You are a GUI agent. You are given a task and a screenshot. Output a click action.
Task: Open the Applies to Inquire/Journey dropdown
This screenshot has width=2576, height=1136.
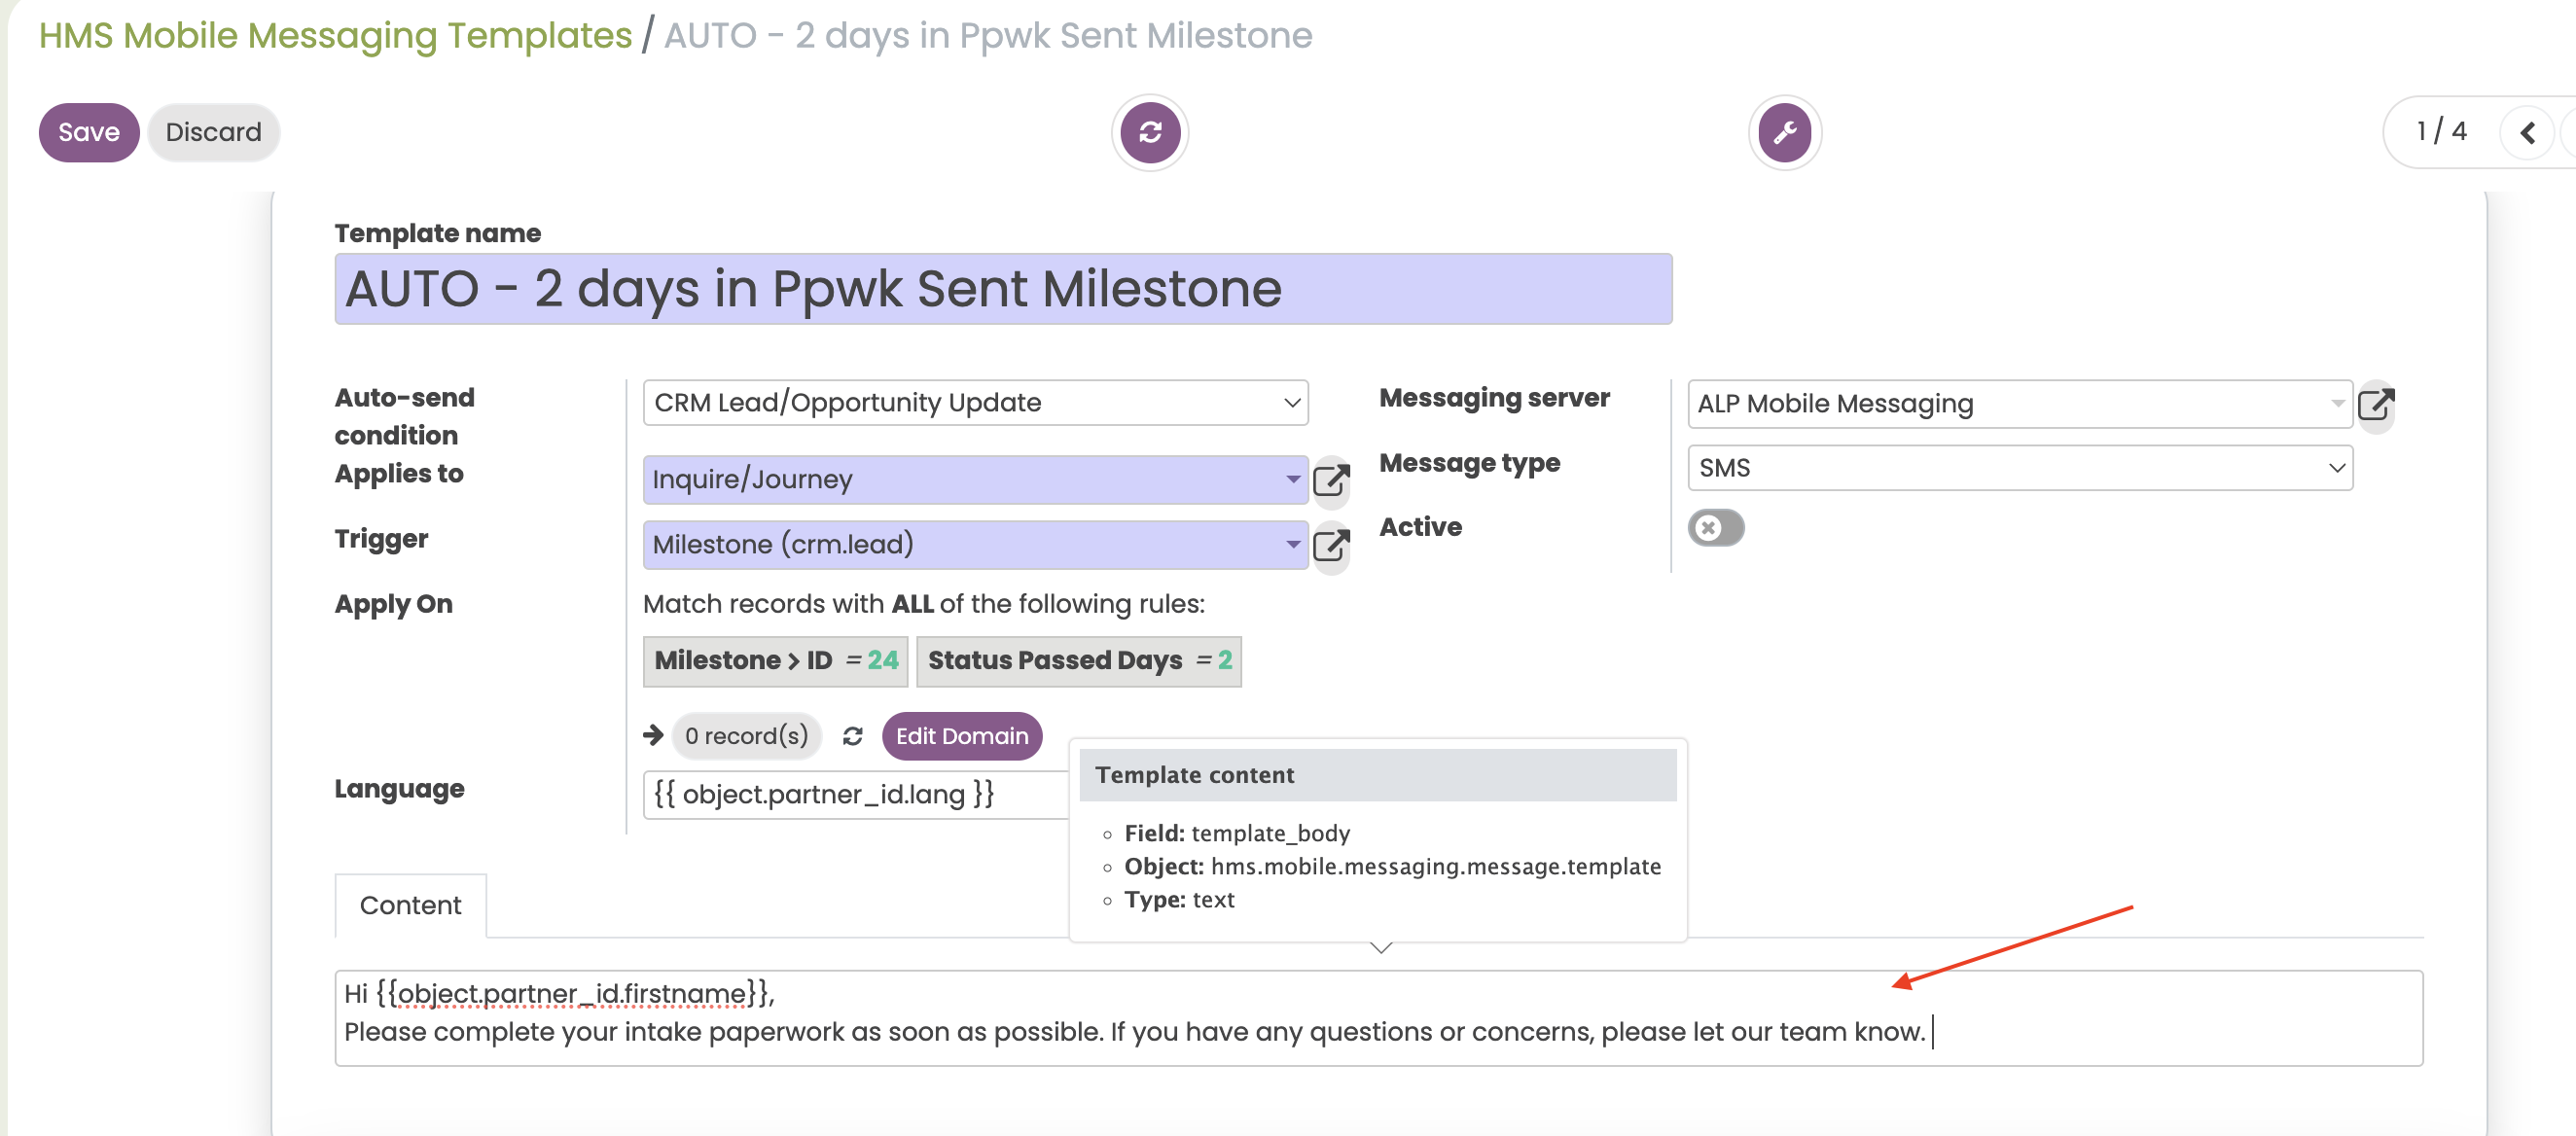pyautogui.click(x=975, y=480)
